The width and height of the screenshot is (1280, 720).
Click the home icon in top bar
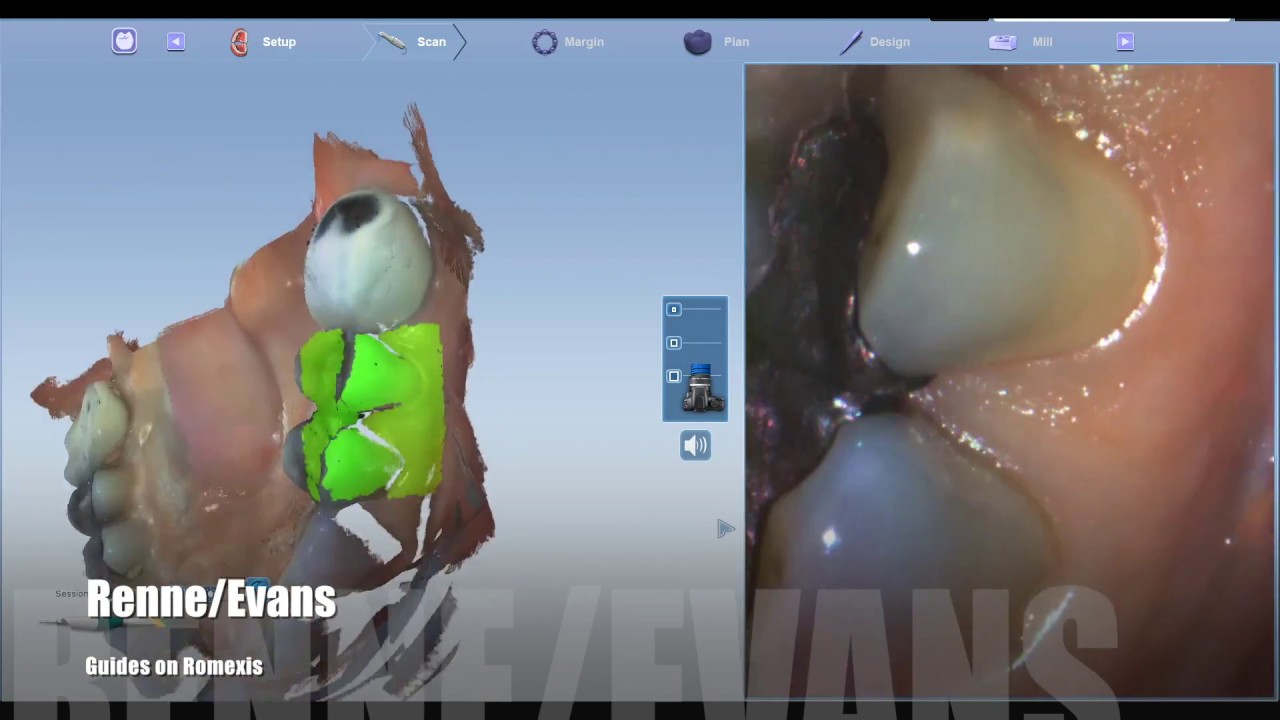point(124,41)
